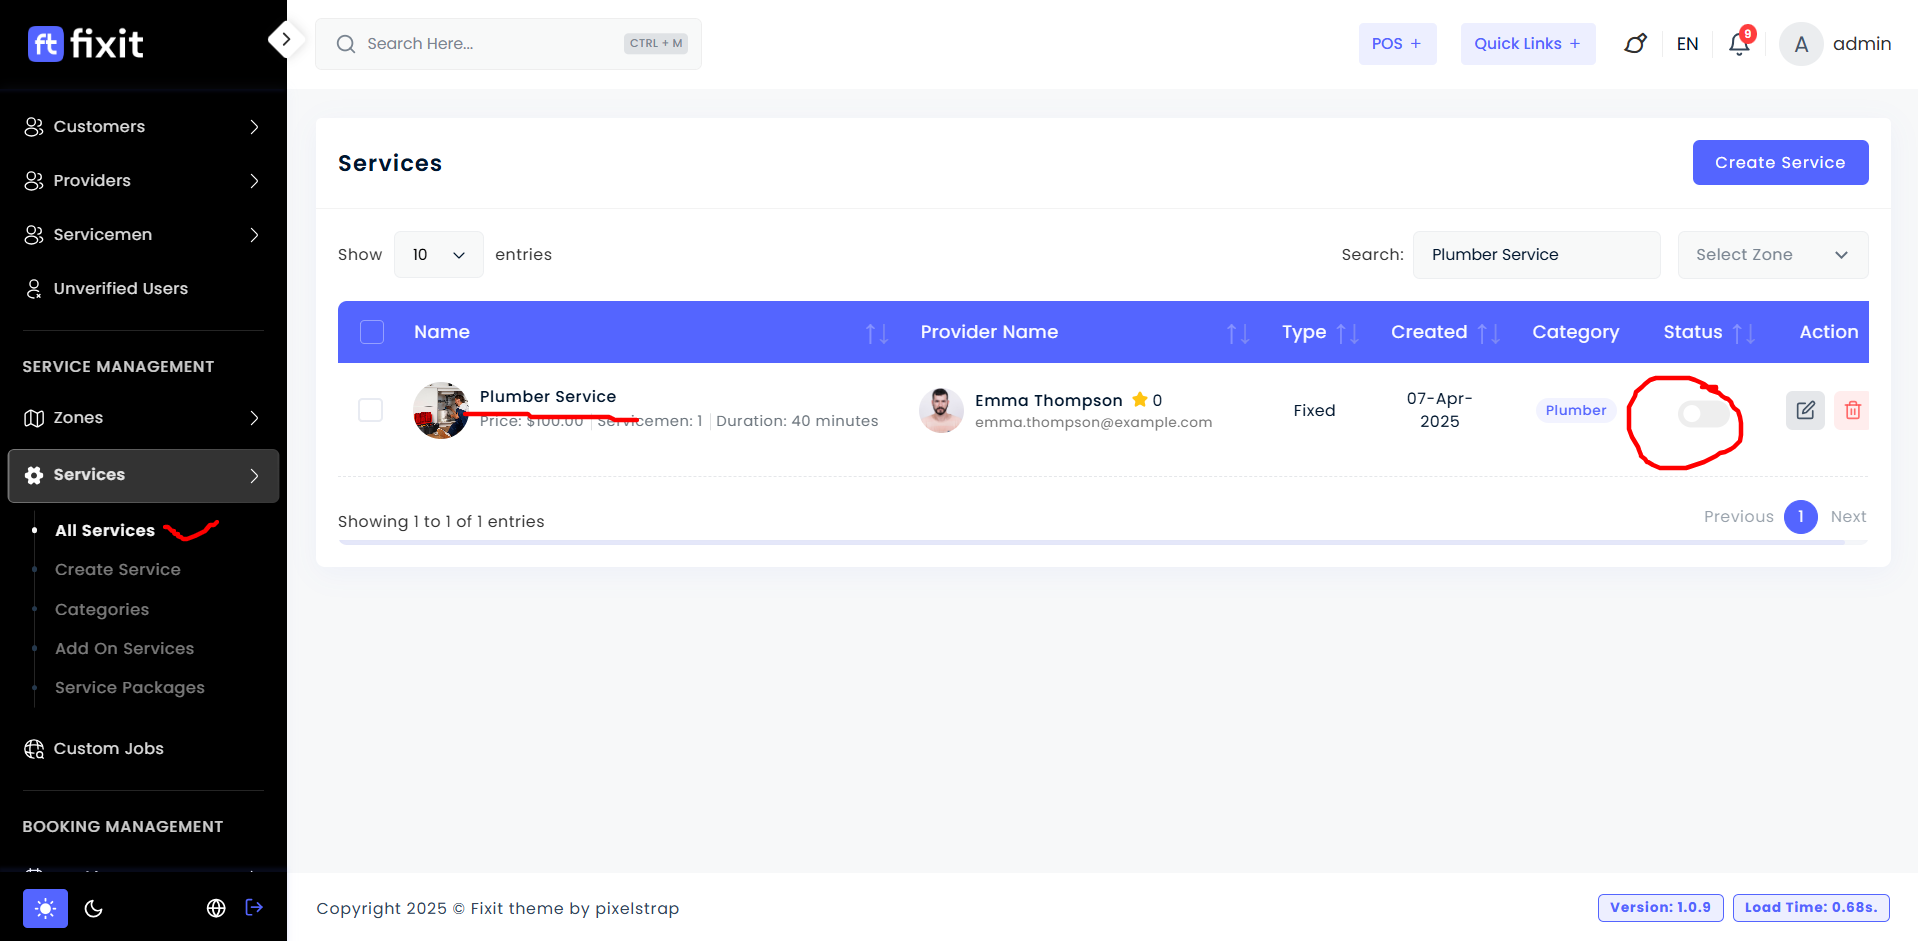Expand the Customers sidebar menu

[x=143, y=127]
